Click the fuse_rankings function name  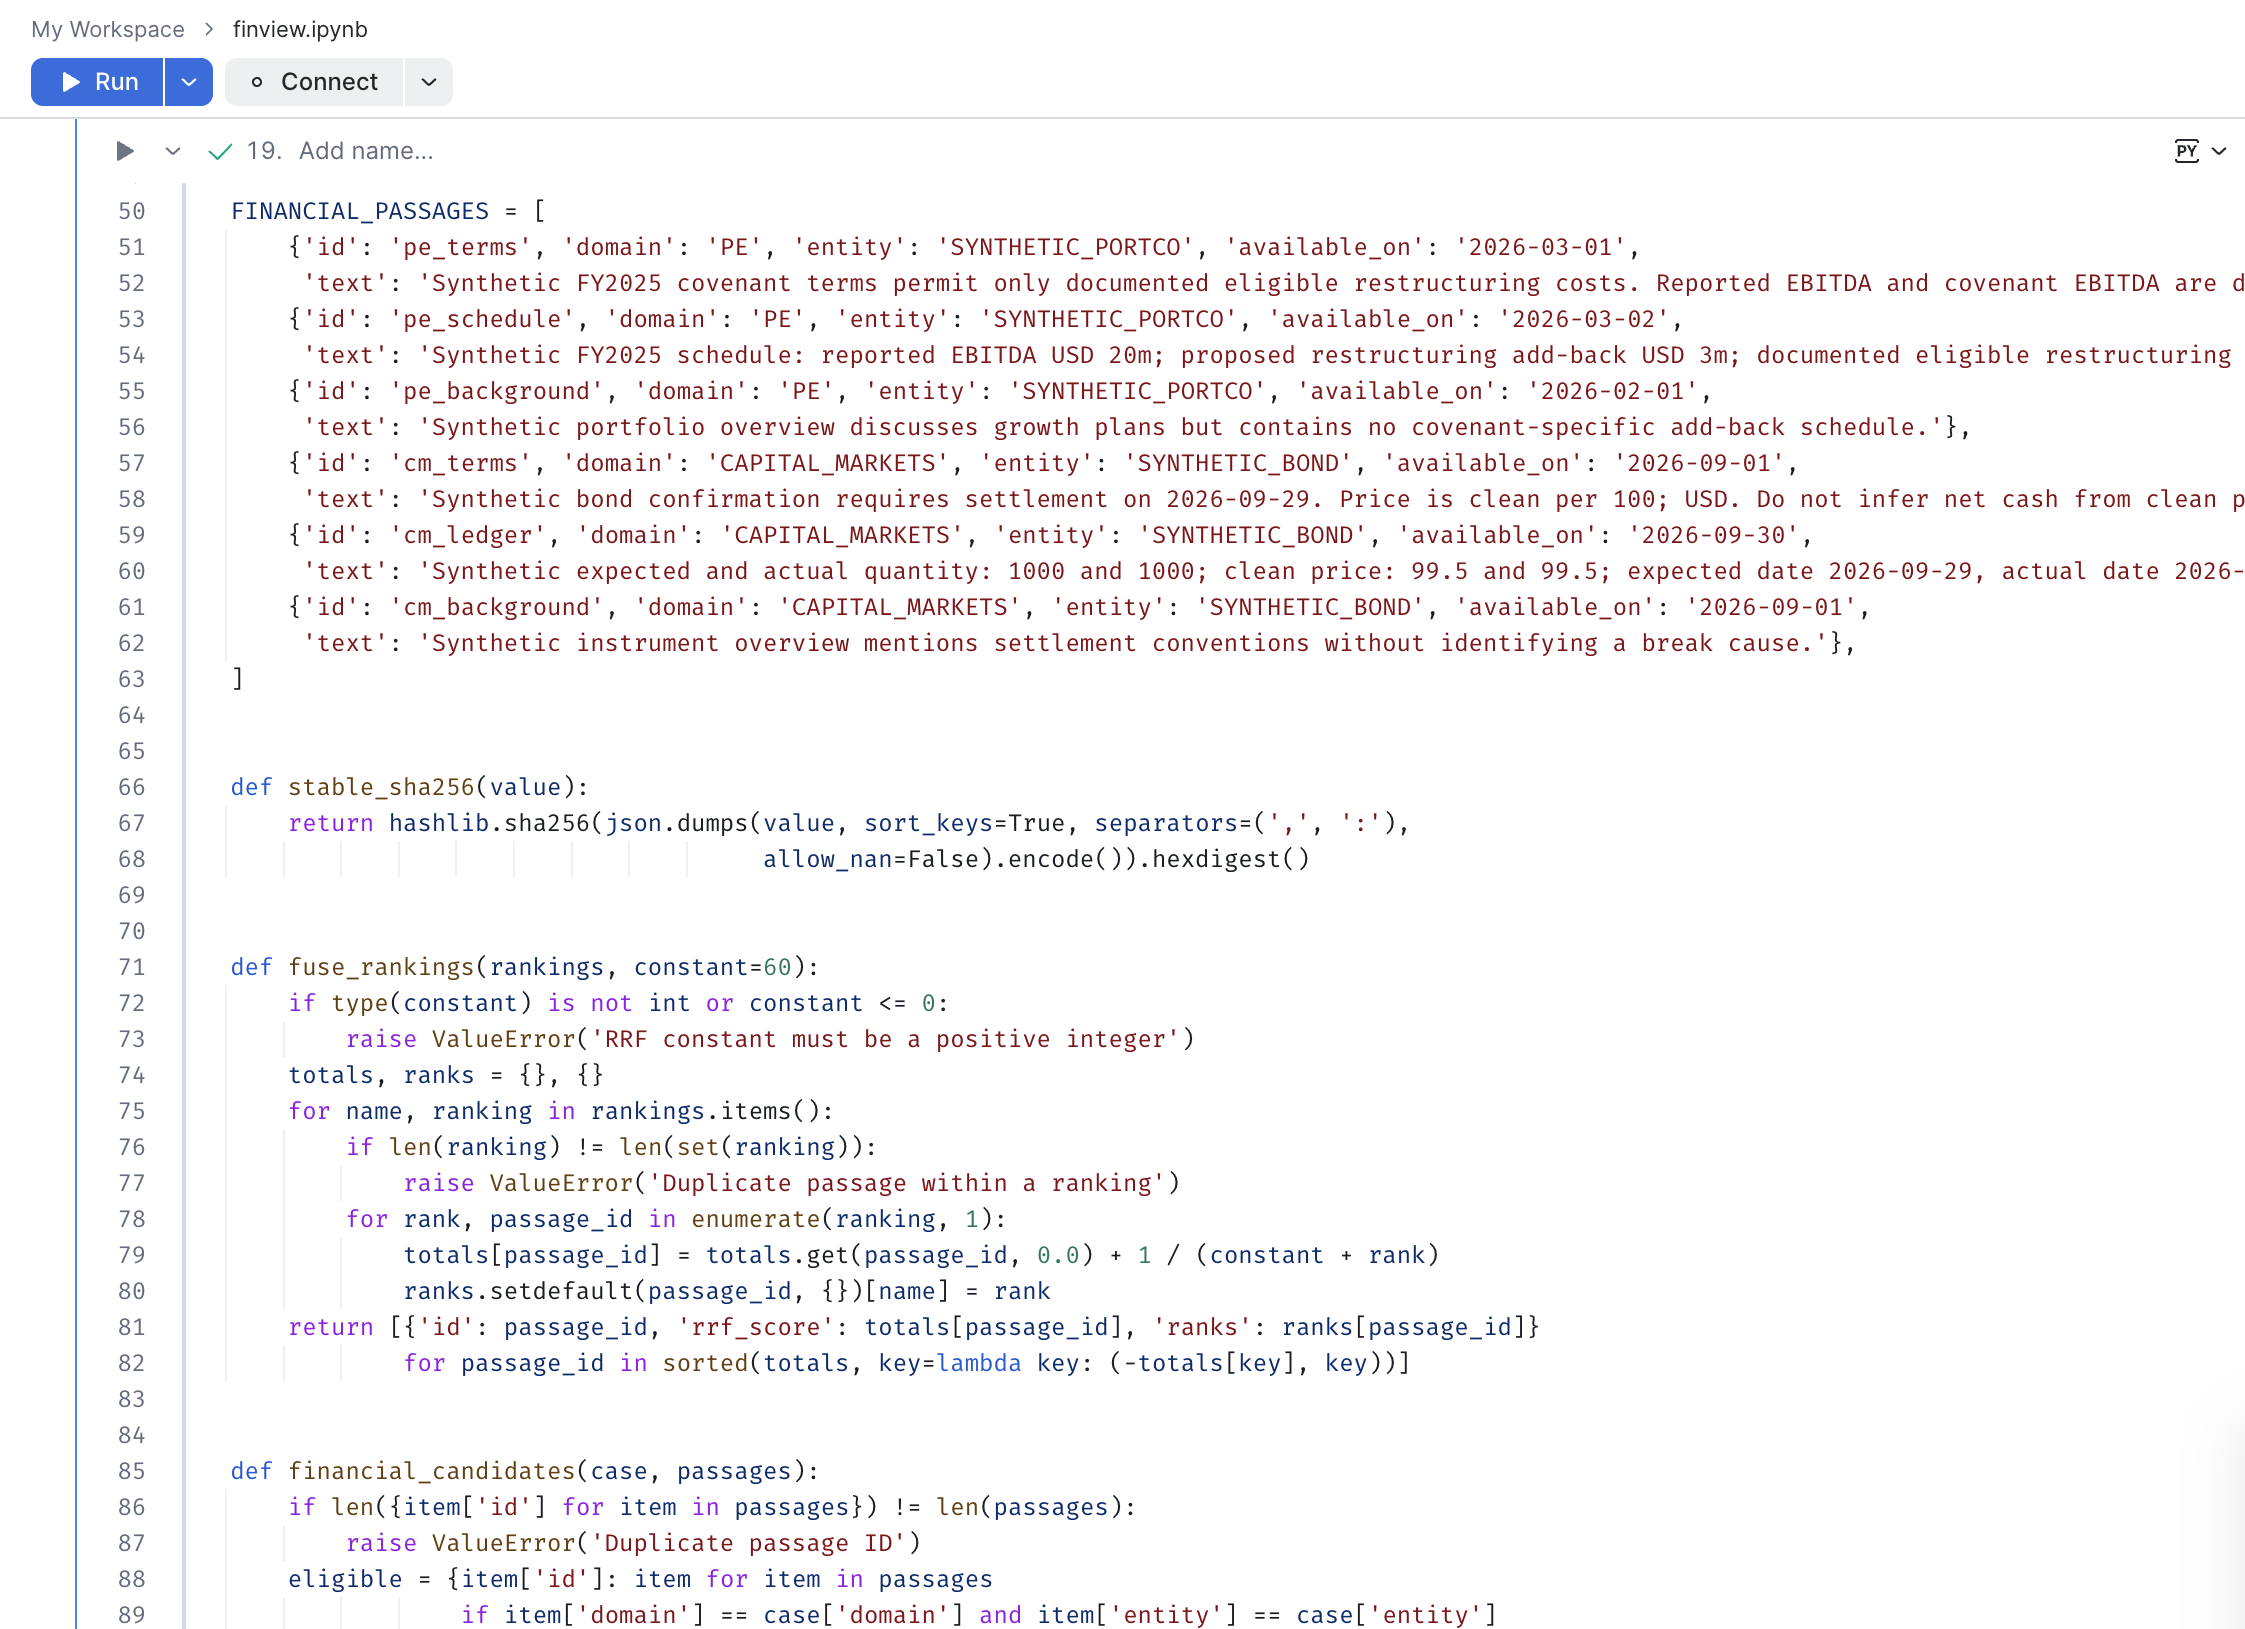(x=381, y=967)
